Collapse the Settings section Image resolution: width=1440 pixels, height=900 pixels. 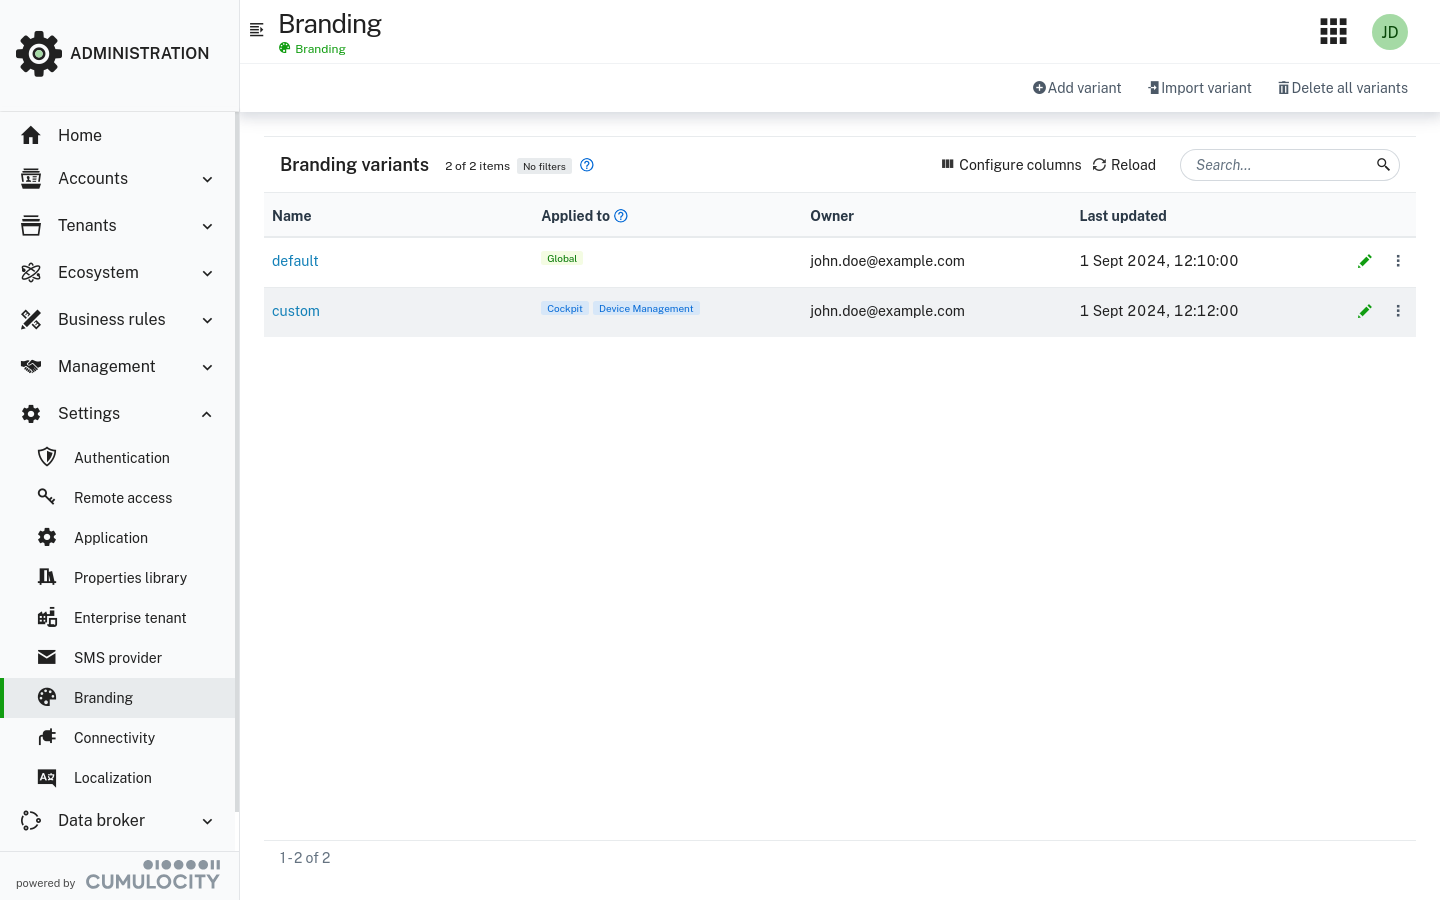pyautogui.click(x=207, y=413)
